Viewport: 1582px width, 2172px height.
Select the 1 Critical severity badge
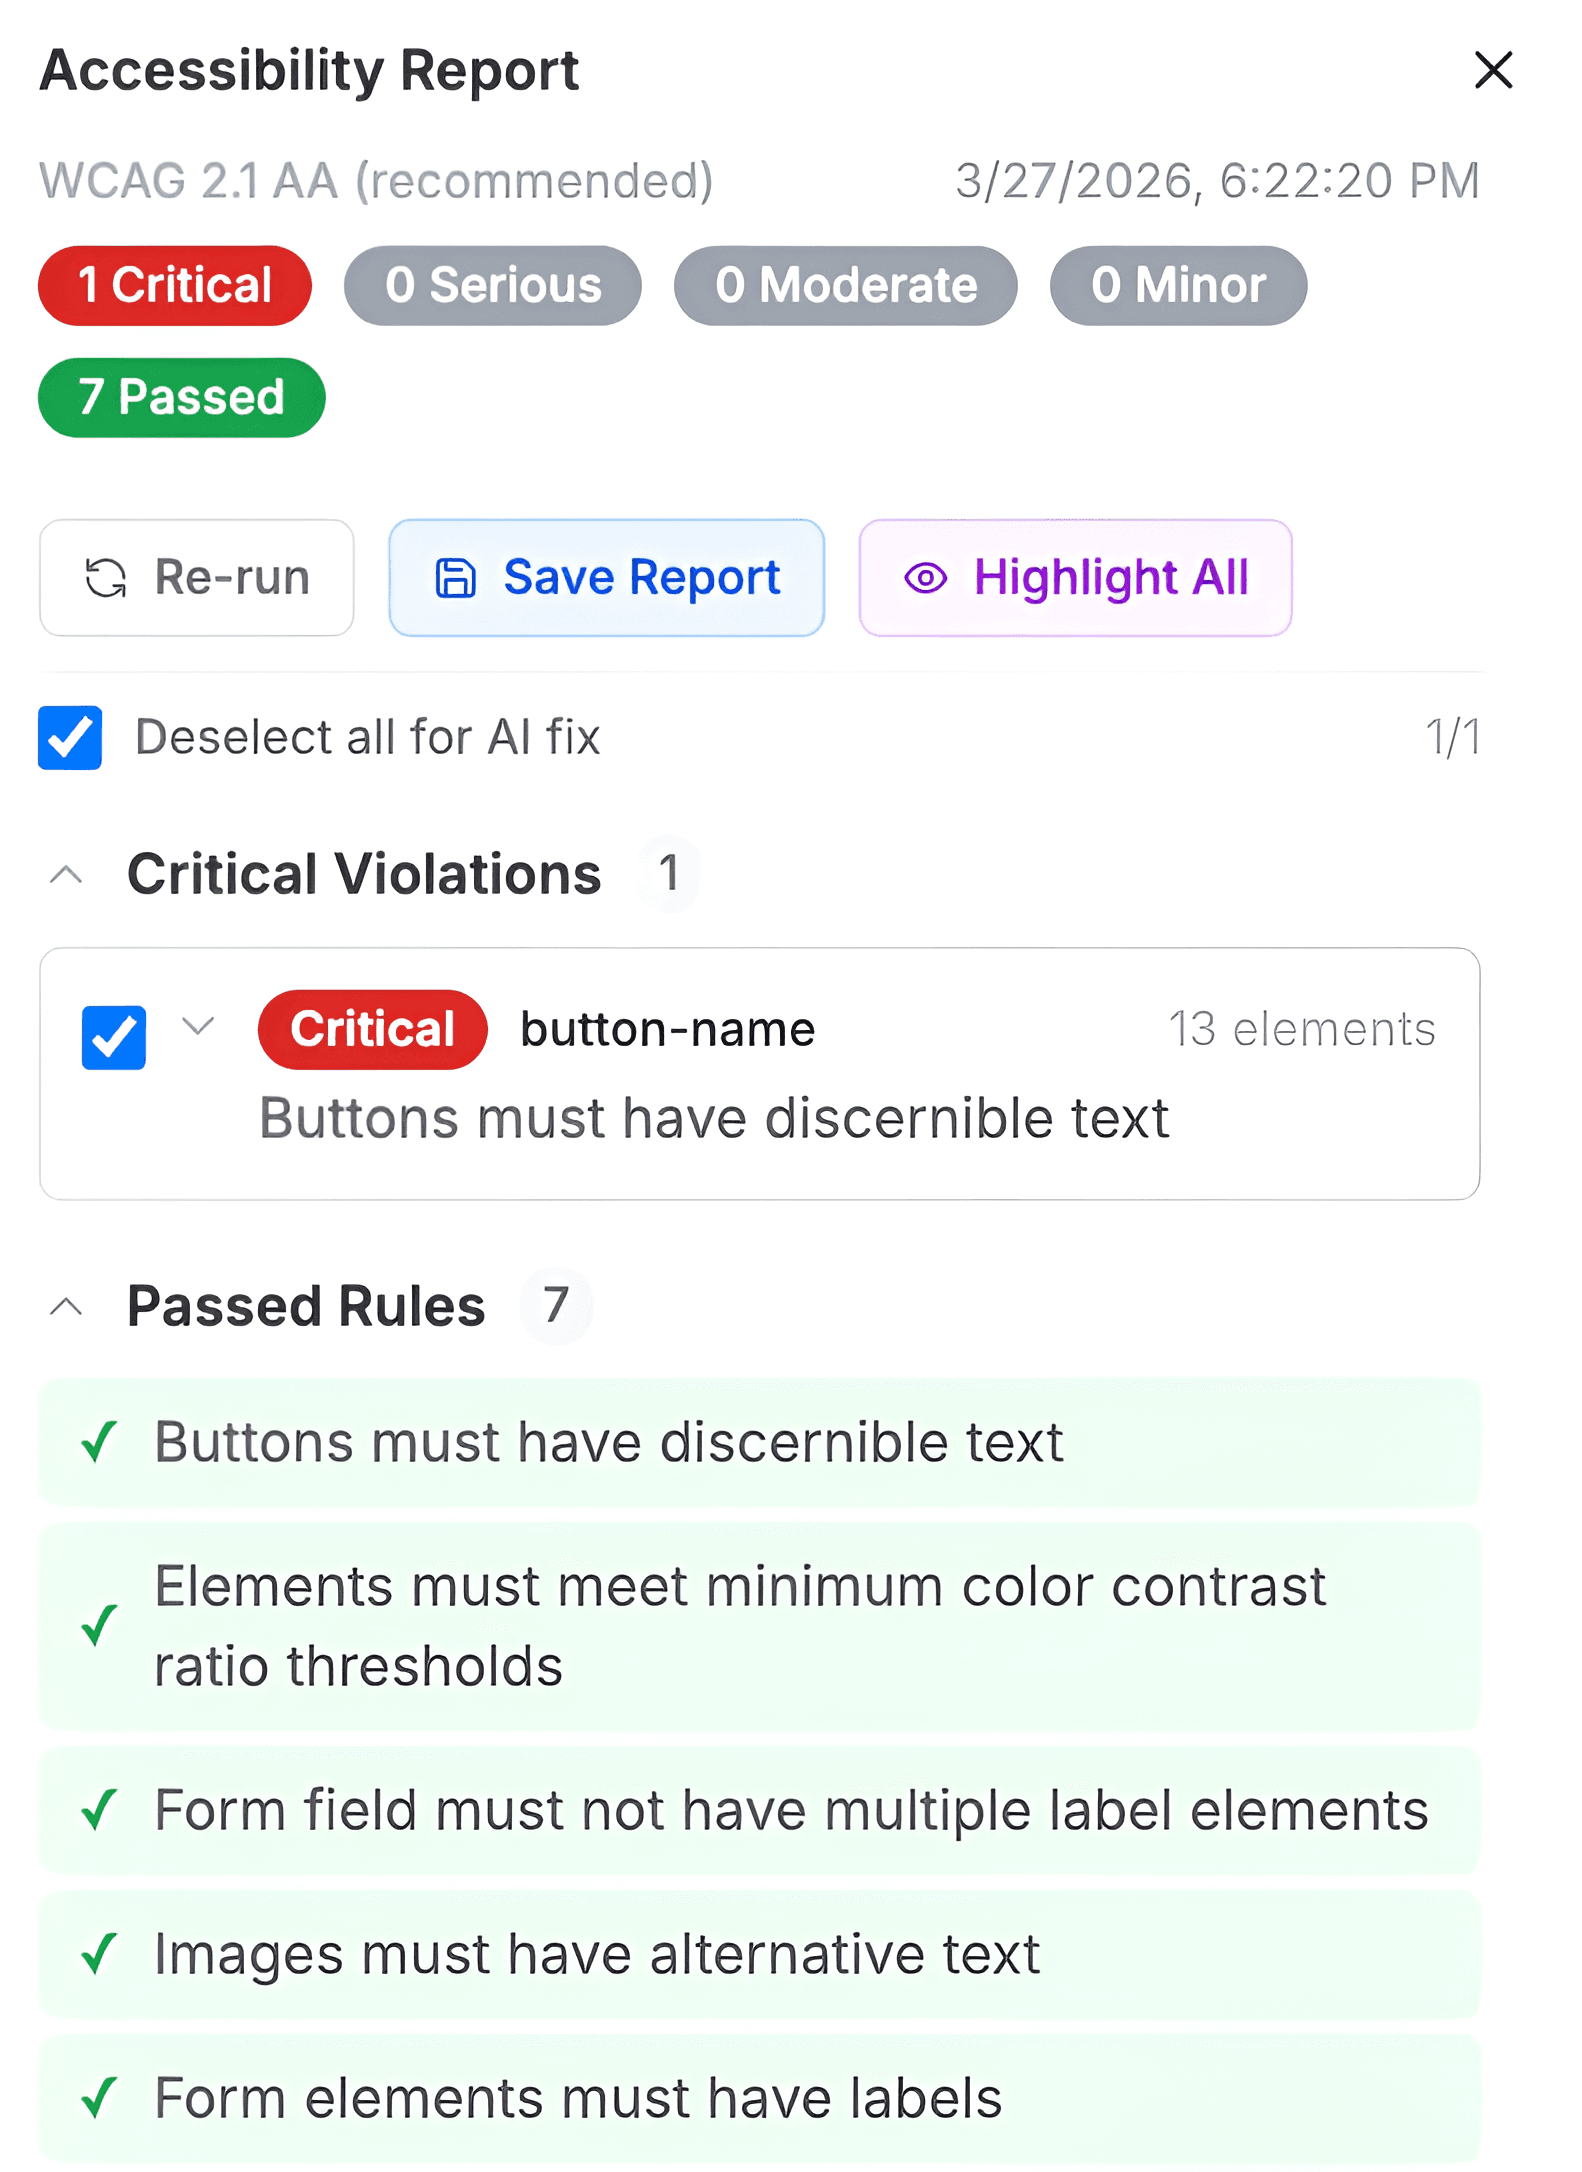click(174, 285)
